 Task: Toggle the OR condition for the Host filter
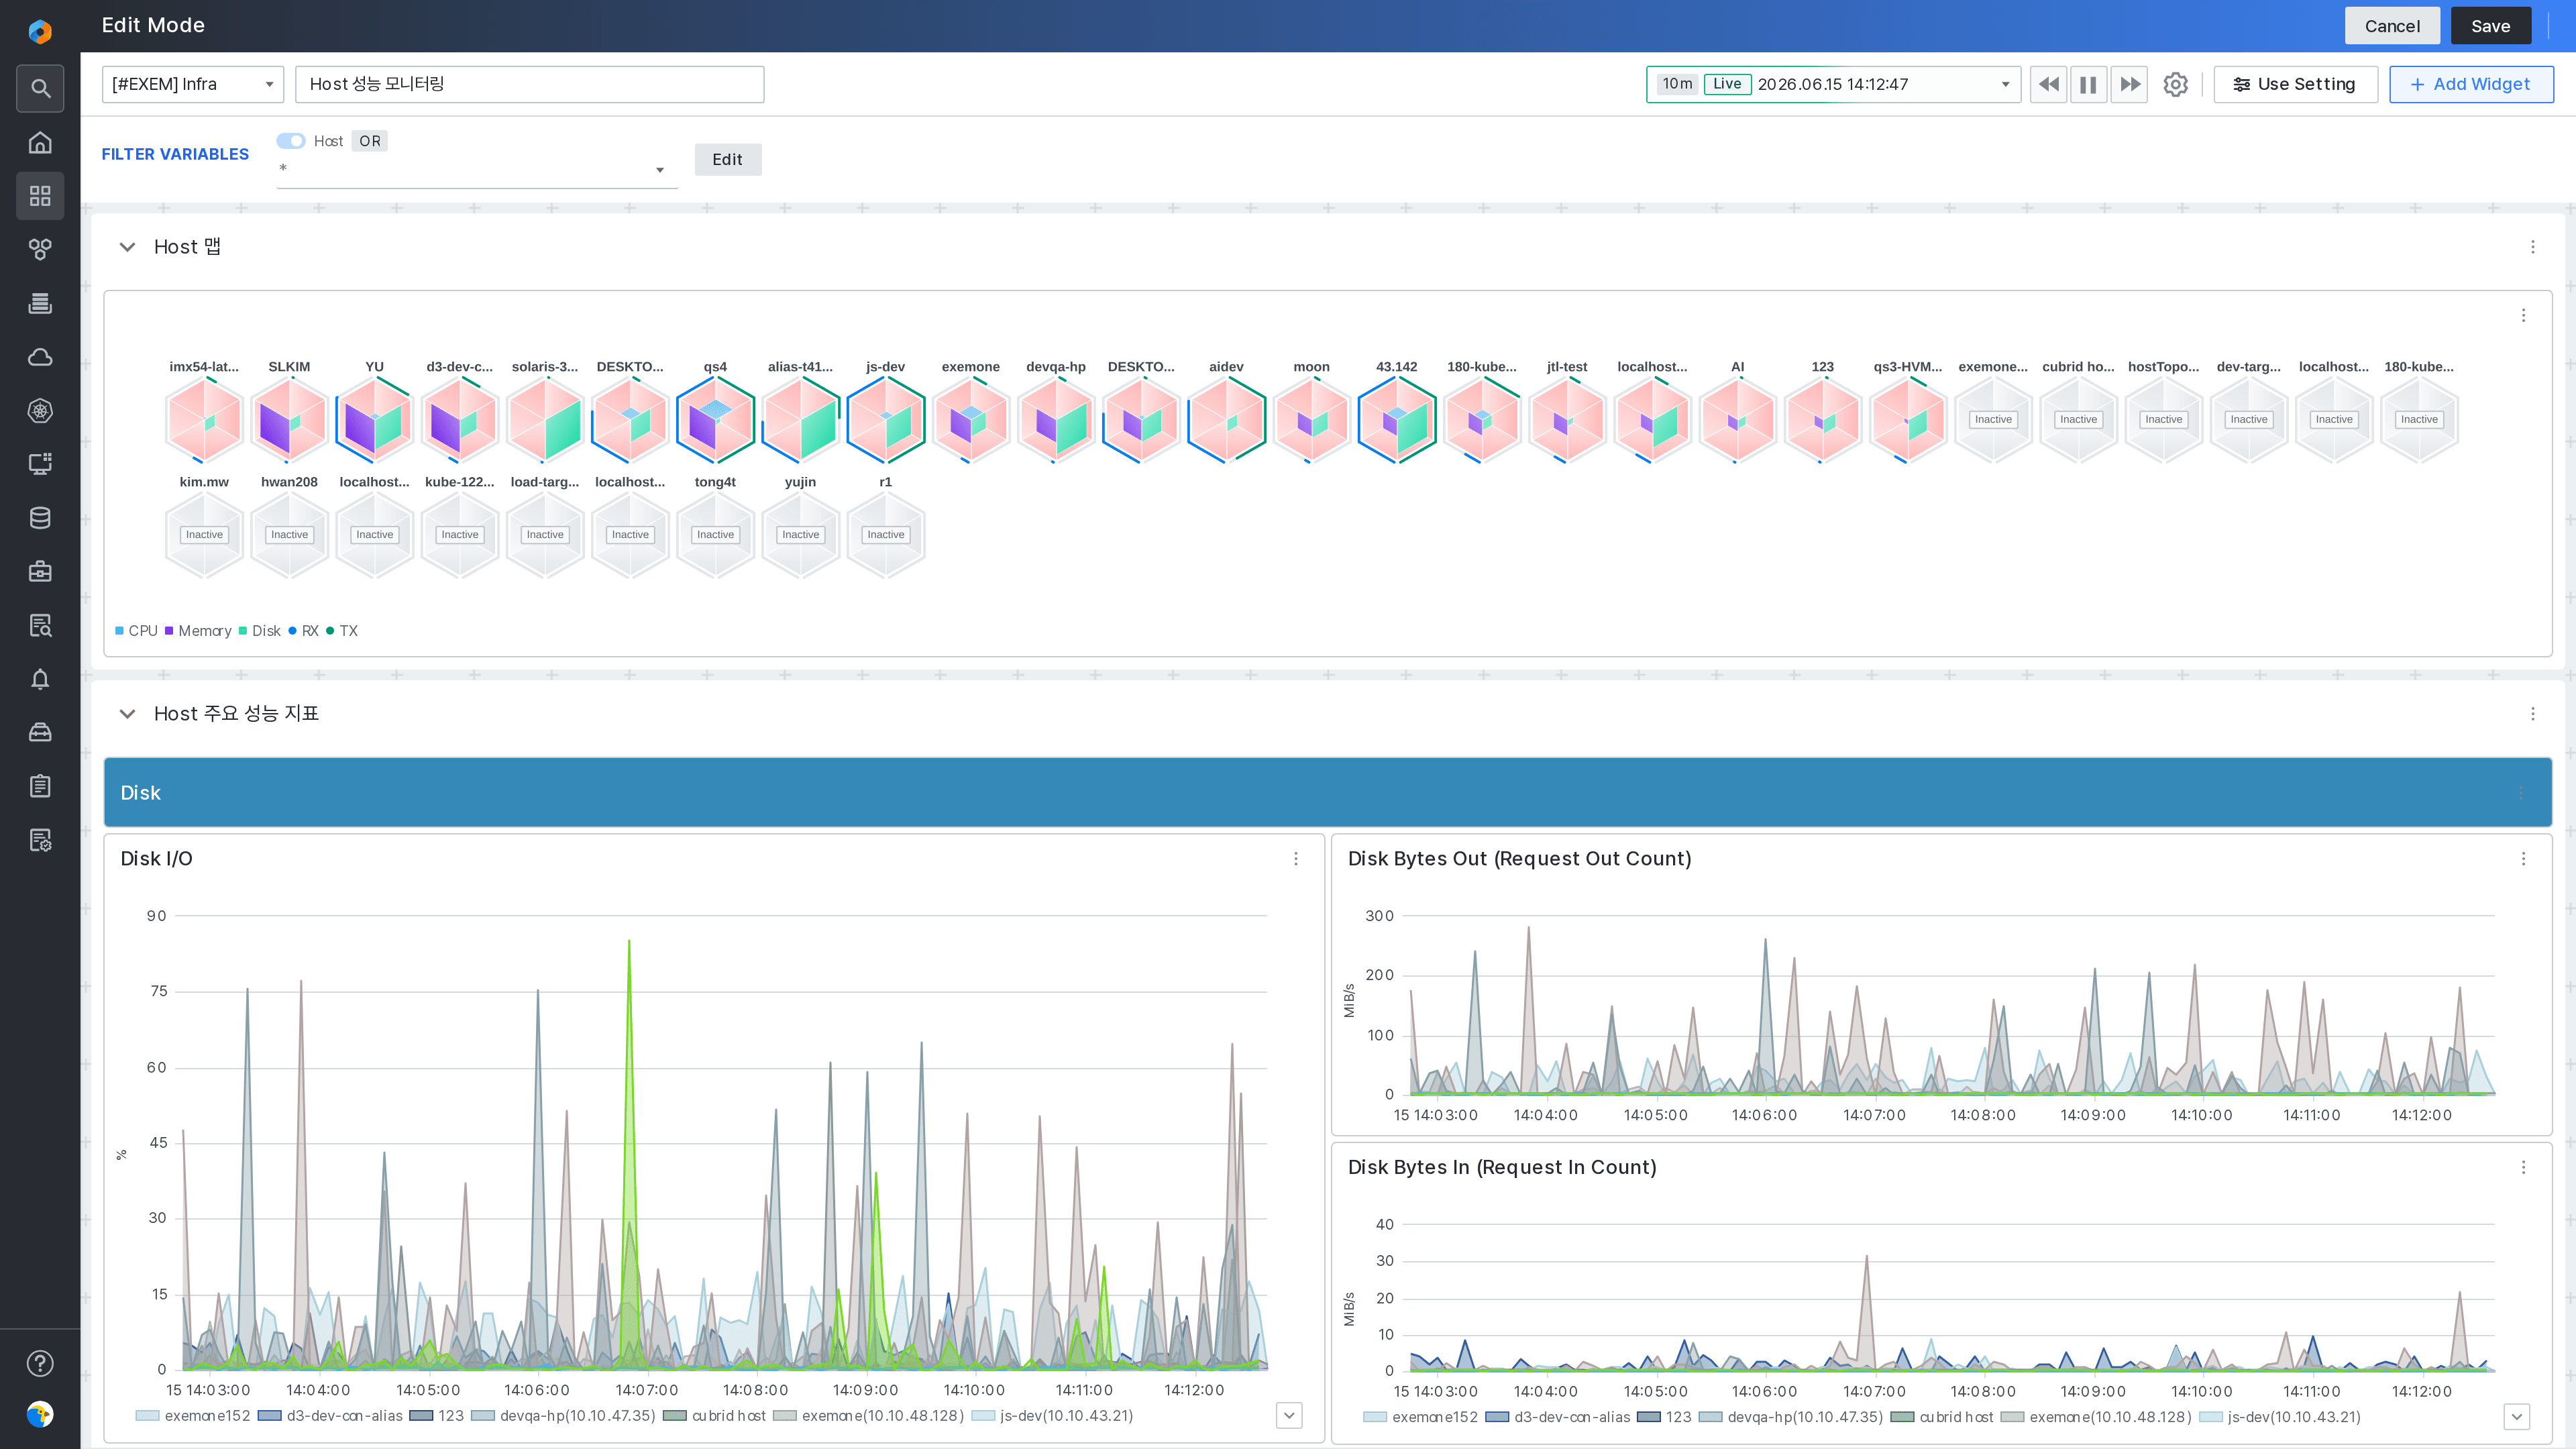370,141
